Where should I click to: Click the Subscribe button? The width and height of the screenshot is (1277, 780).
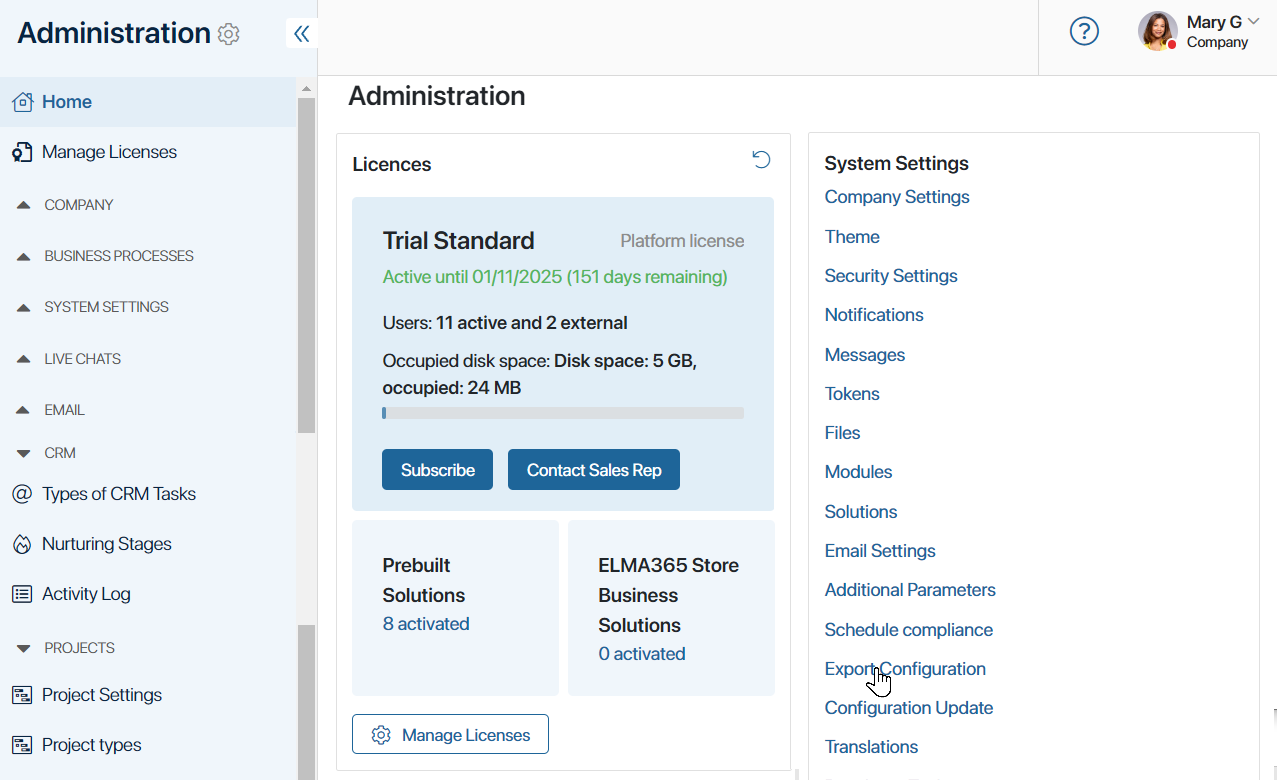[x=437, y=470]
